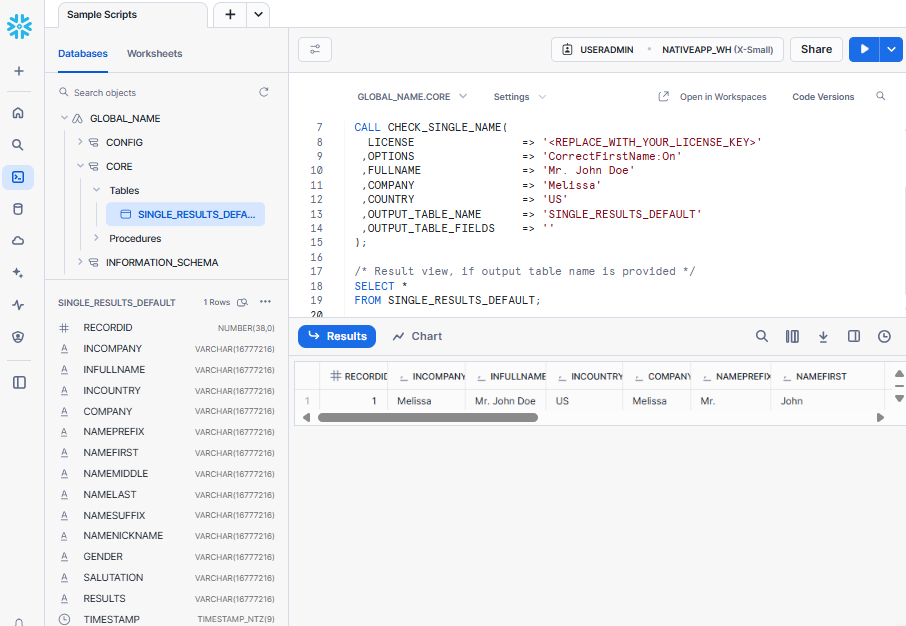This screenshot has width=906, height=626.
Task: Select the 'US' result cell
Action: [584, 401]
